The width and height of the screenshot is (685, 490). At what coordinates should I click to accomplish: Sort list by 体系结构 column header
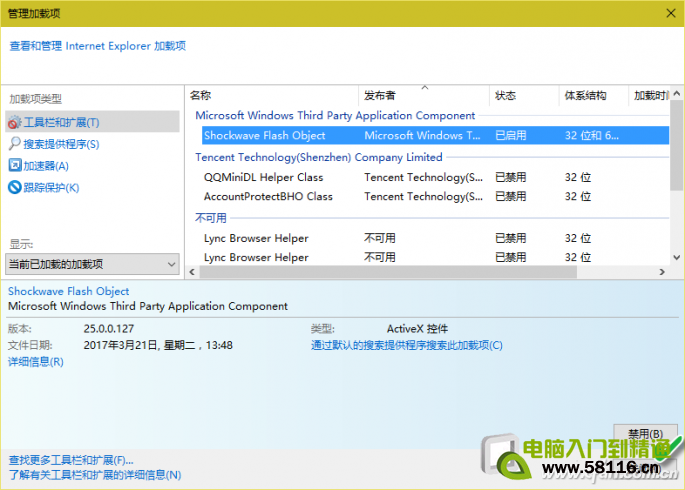click(x=593, y=95)
